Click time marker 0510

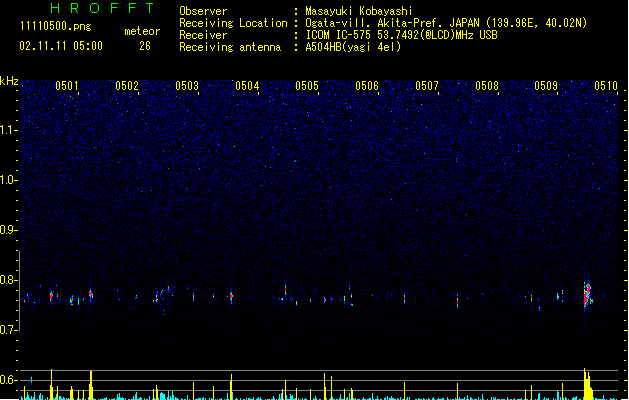pos(606,86)
